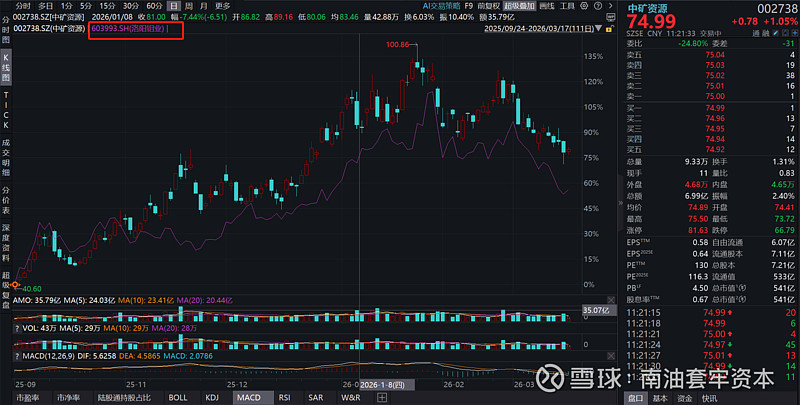Close the AMO sub-chart panel
The height and width of the screenshot is (405, 800).
click(611, 300)
